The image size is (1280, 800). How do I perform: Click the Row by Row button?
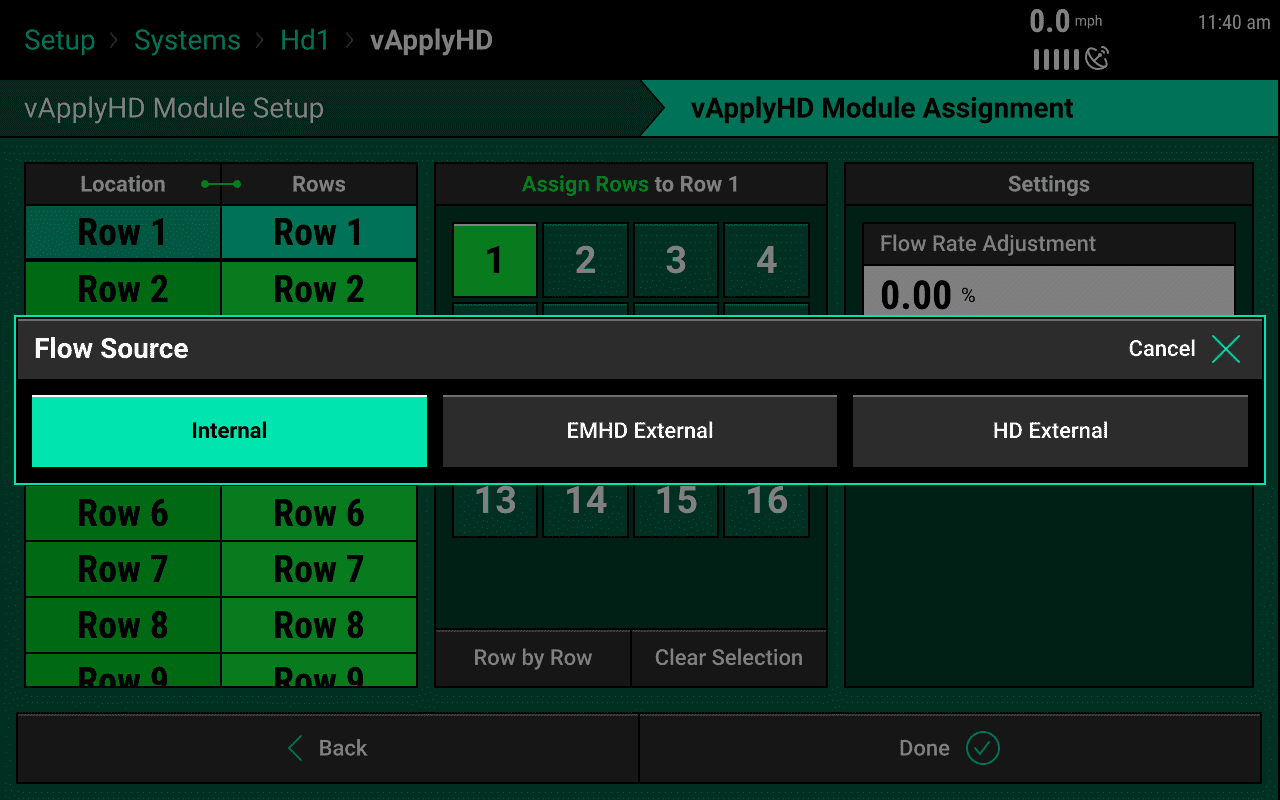(533, 658)
